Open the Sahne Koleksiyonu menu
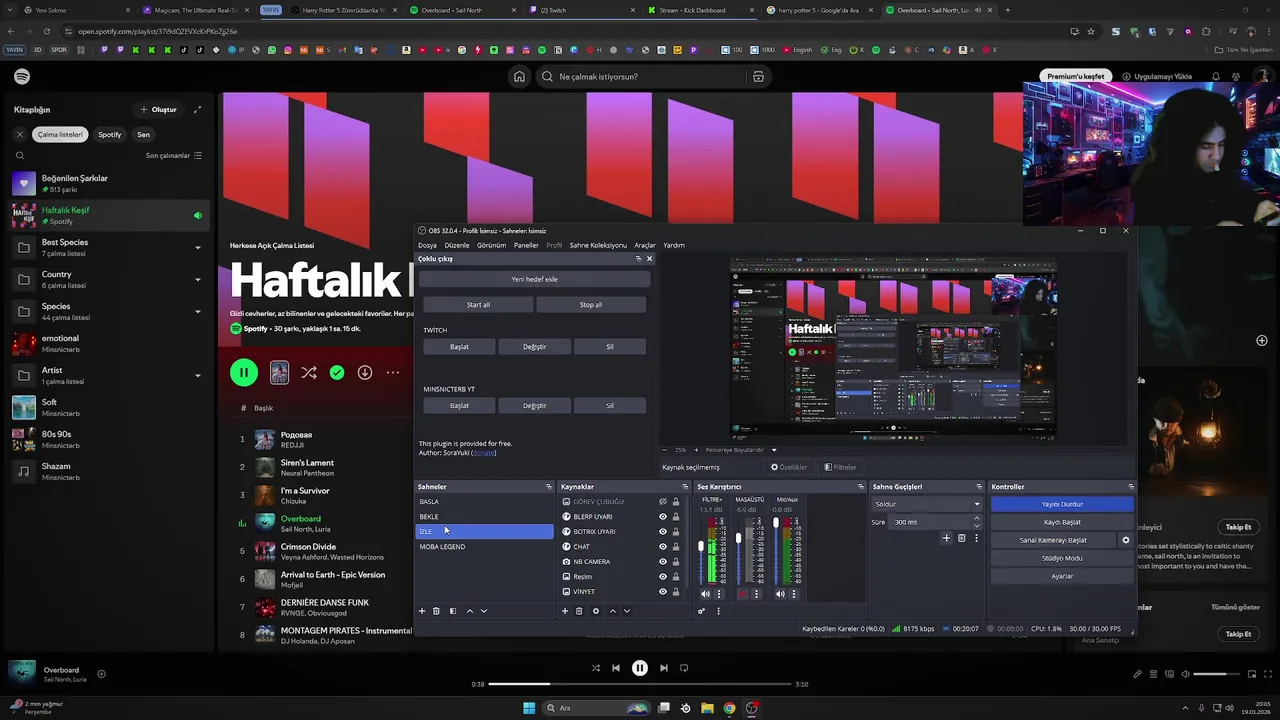The height and width of the screenshot is (720, 1280). point(598,245)
